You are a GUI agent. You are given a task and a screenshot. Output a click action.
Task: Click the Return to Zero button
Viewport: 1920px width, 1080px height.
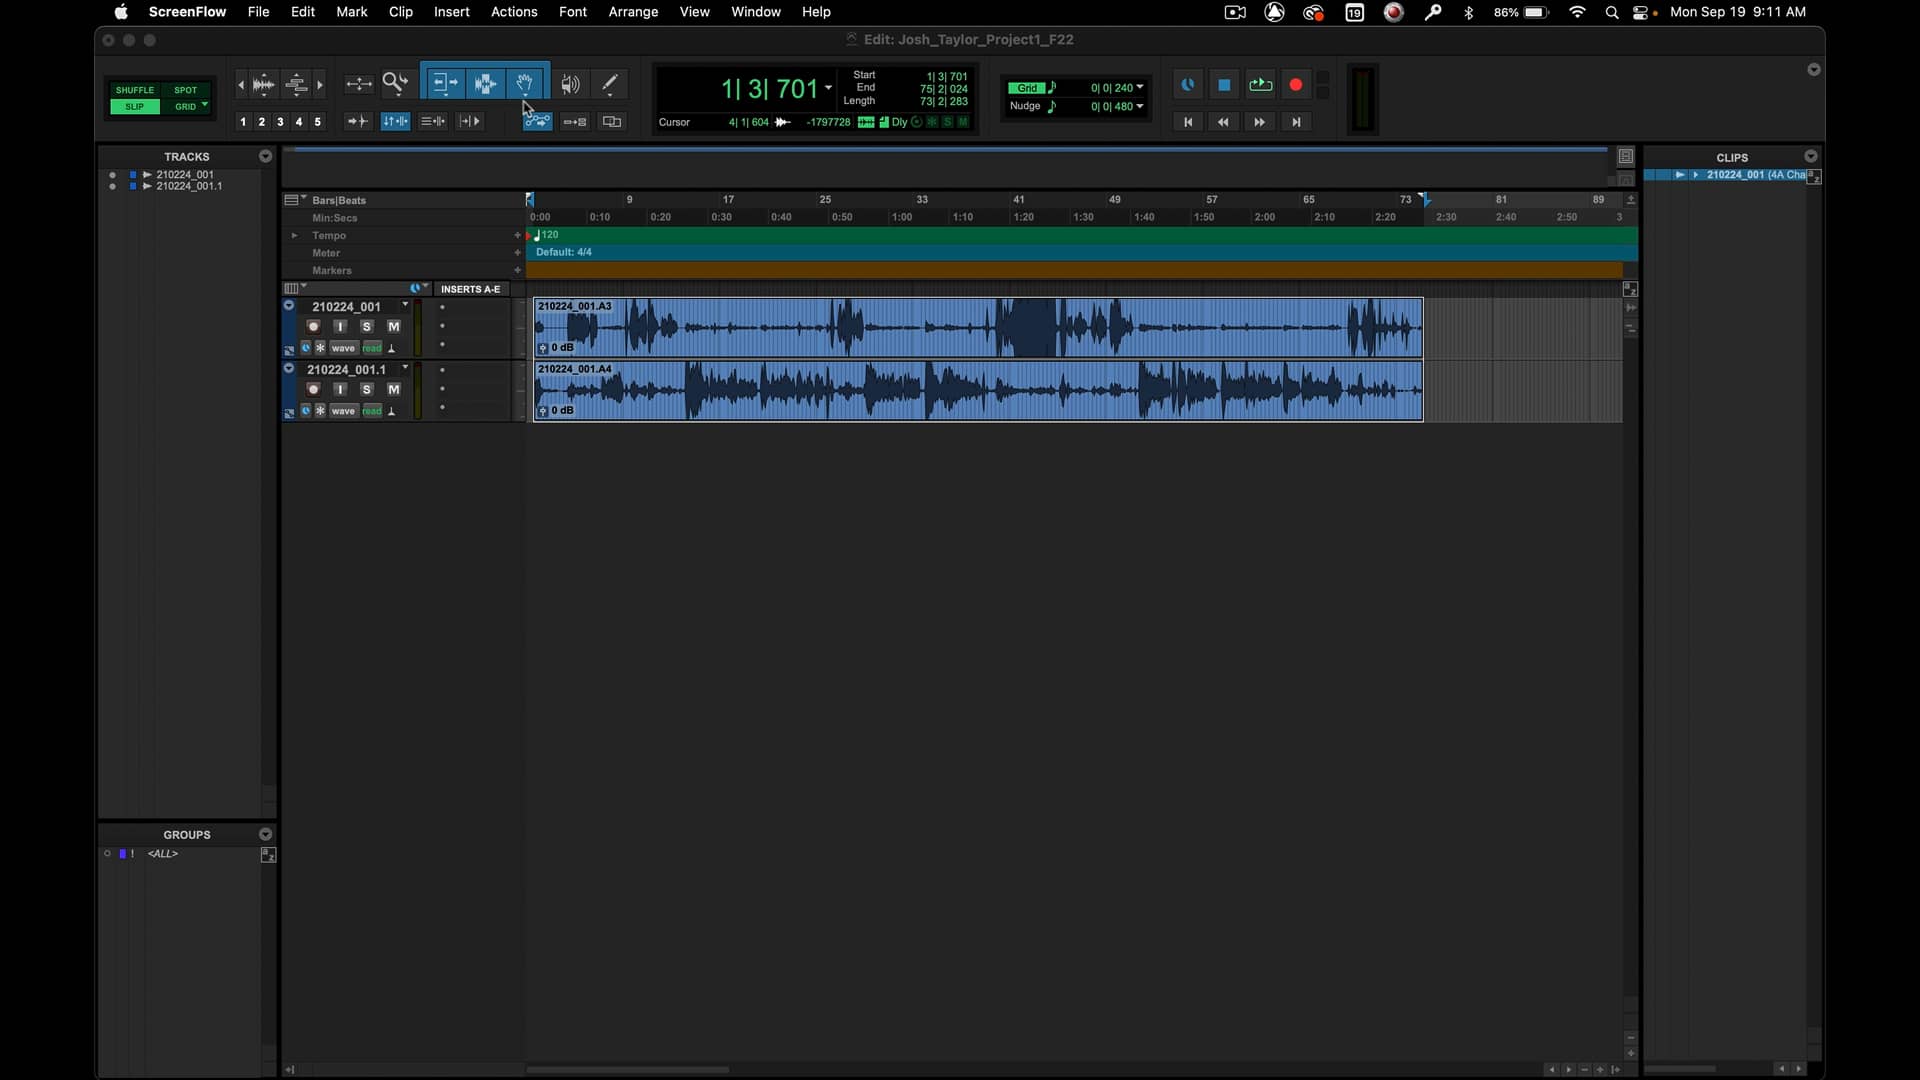(x=1188, y=122)
